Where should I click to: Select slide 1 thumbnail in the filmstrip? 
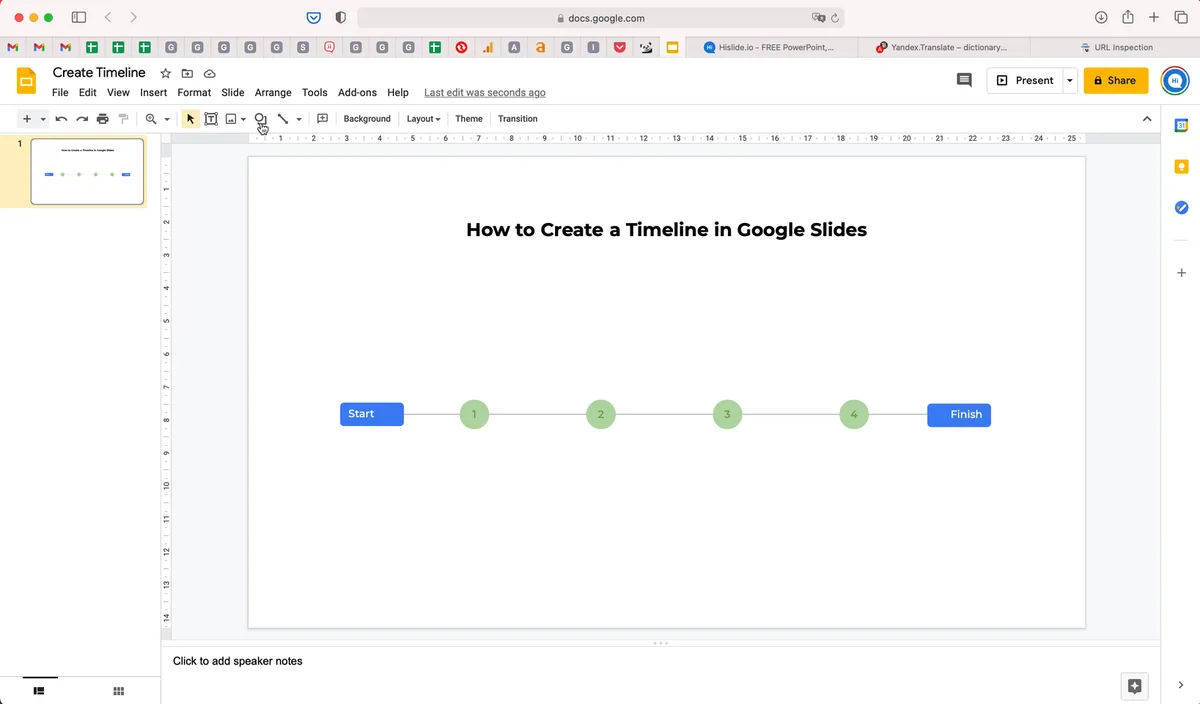pyautogui.click(x=87, y=171)
